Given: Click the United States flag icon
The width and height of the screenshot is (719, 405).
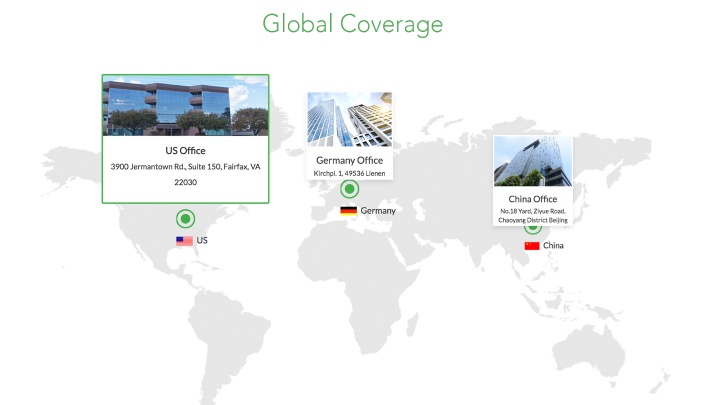Looking at the screenshot, I should pyautogui.click(x=184, y=241).
